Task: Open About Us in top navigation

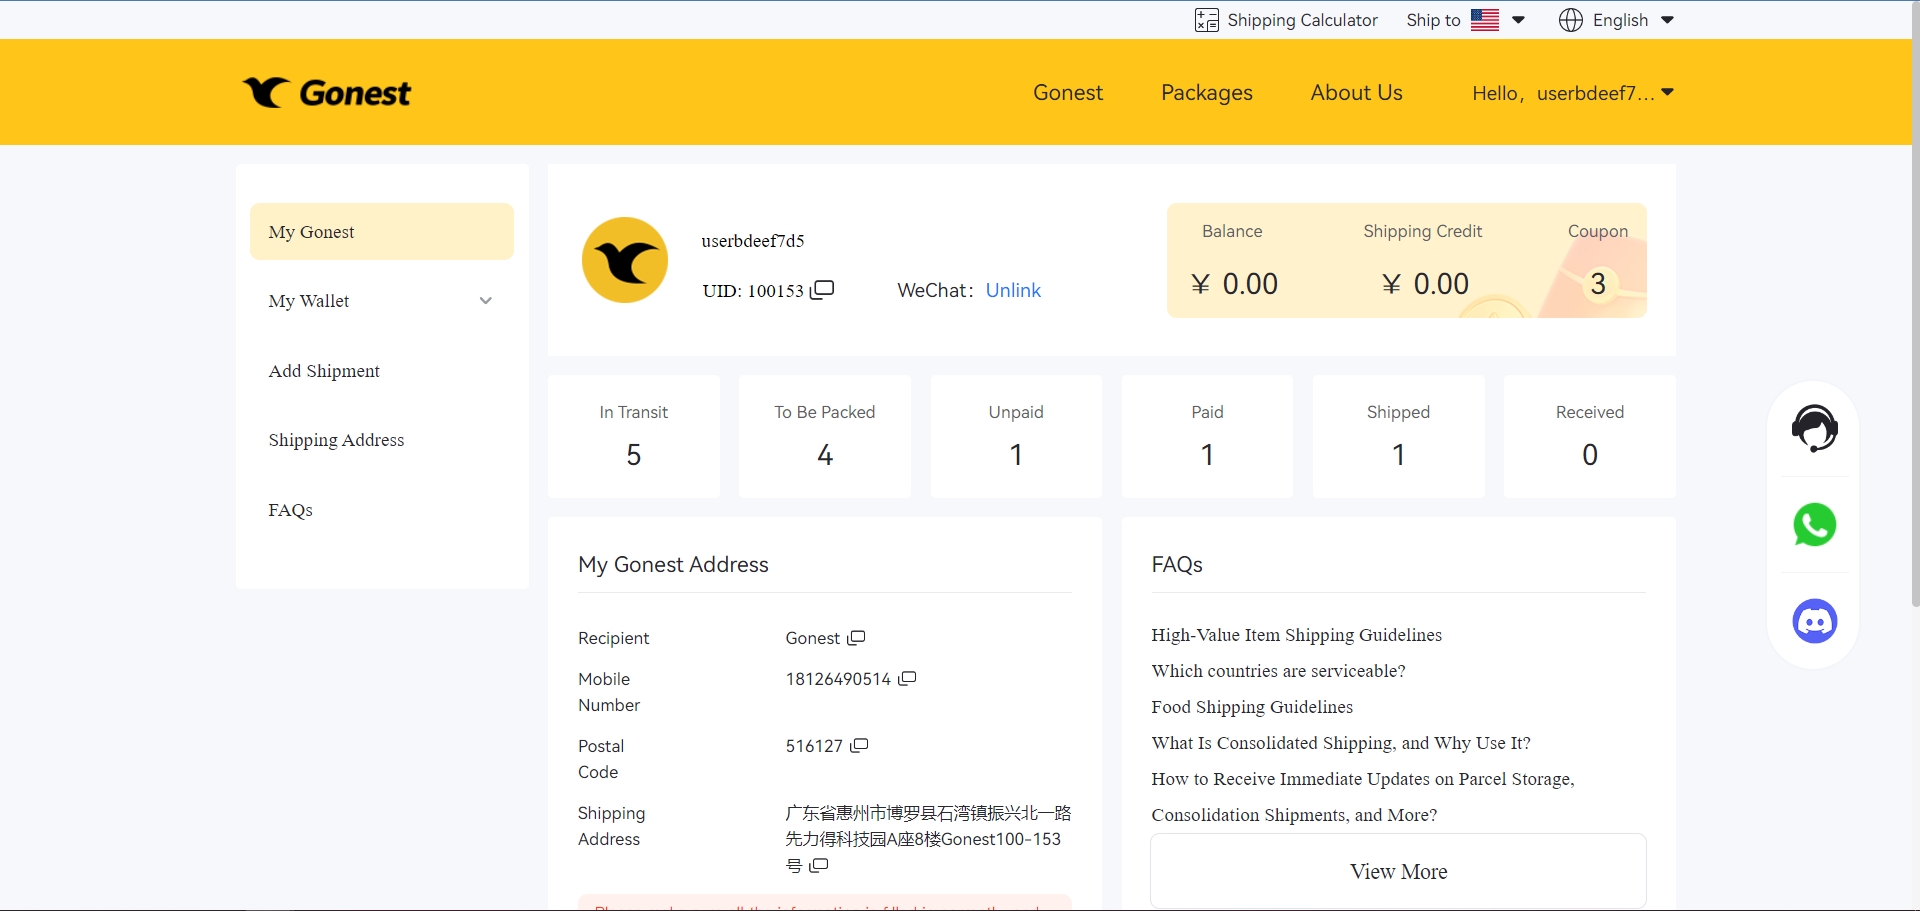Action: click(1356, 93)
